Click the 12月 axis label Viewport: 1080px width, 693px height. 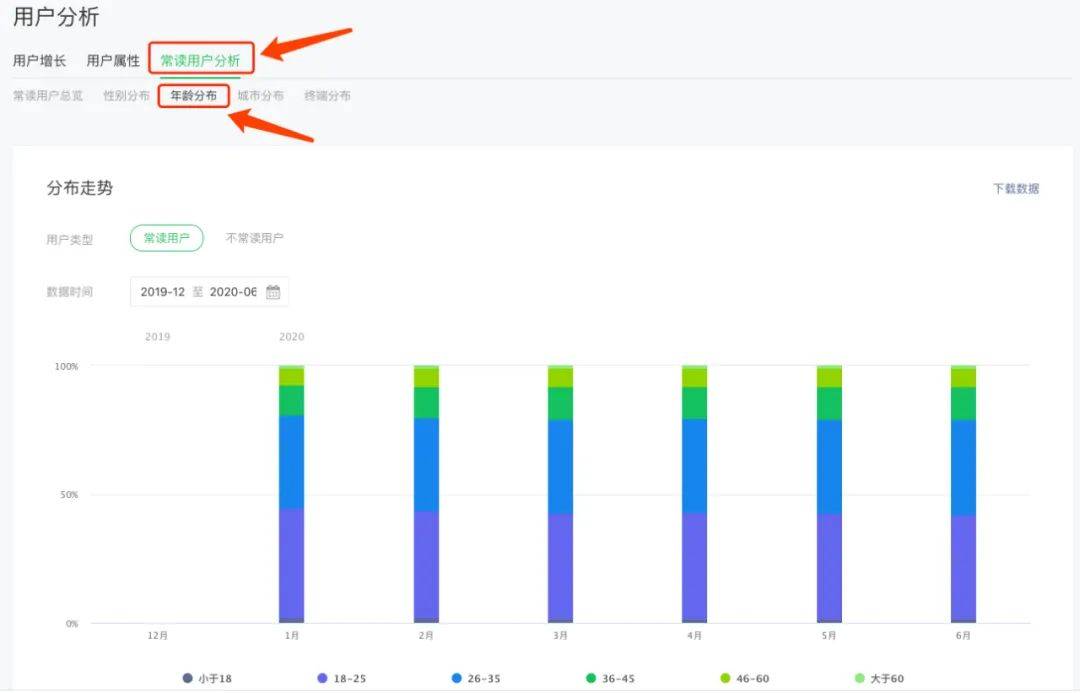[x=158, y=636]
